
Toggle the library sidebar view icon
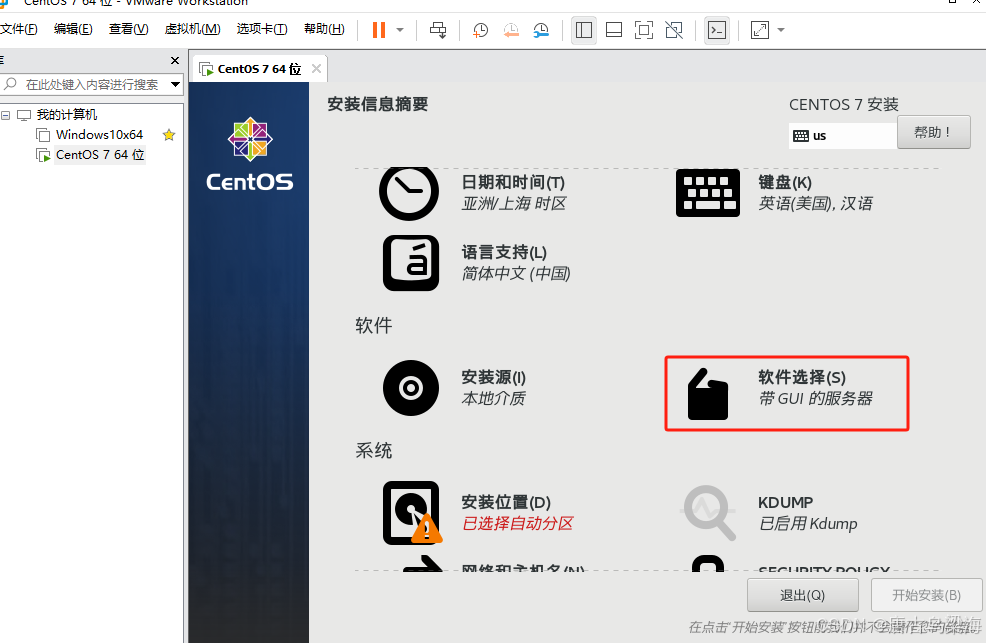point(584,30)
